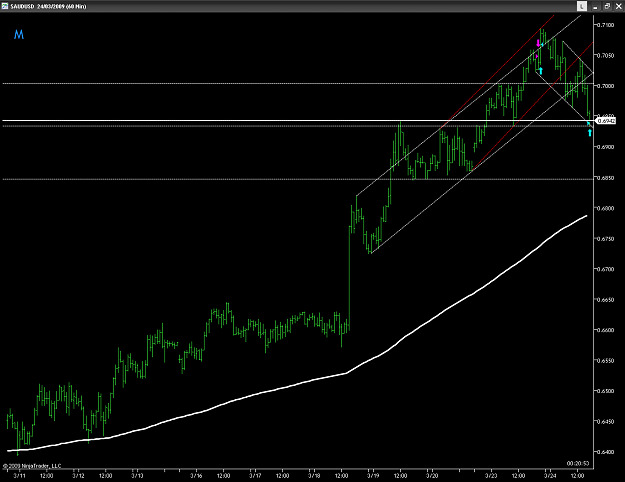This screenshot has height=482, width=625.
Task: Click the 3/18 date label on time axis
Action: click(x=314, y=476)
